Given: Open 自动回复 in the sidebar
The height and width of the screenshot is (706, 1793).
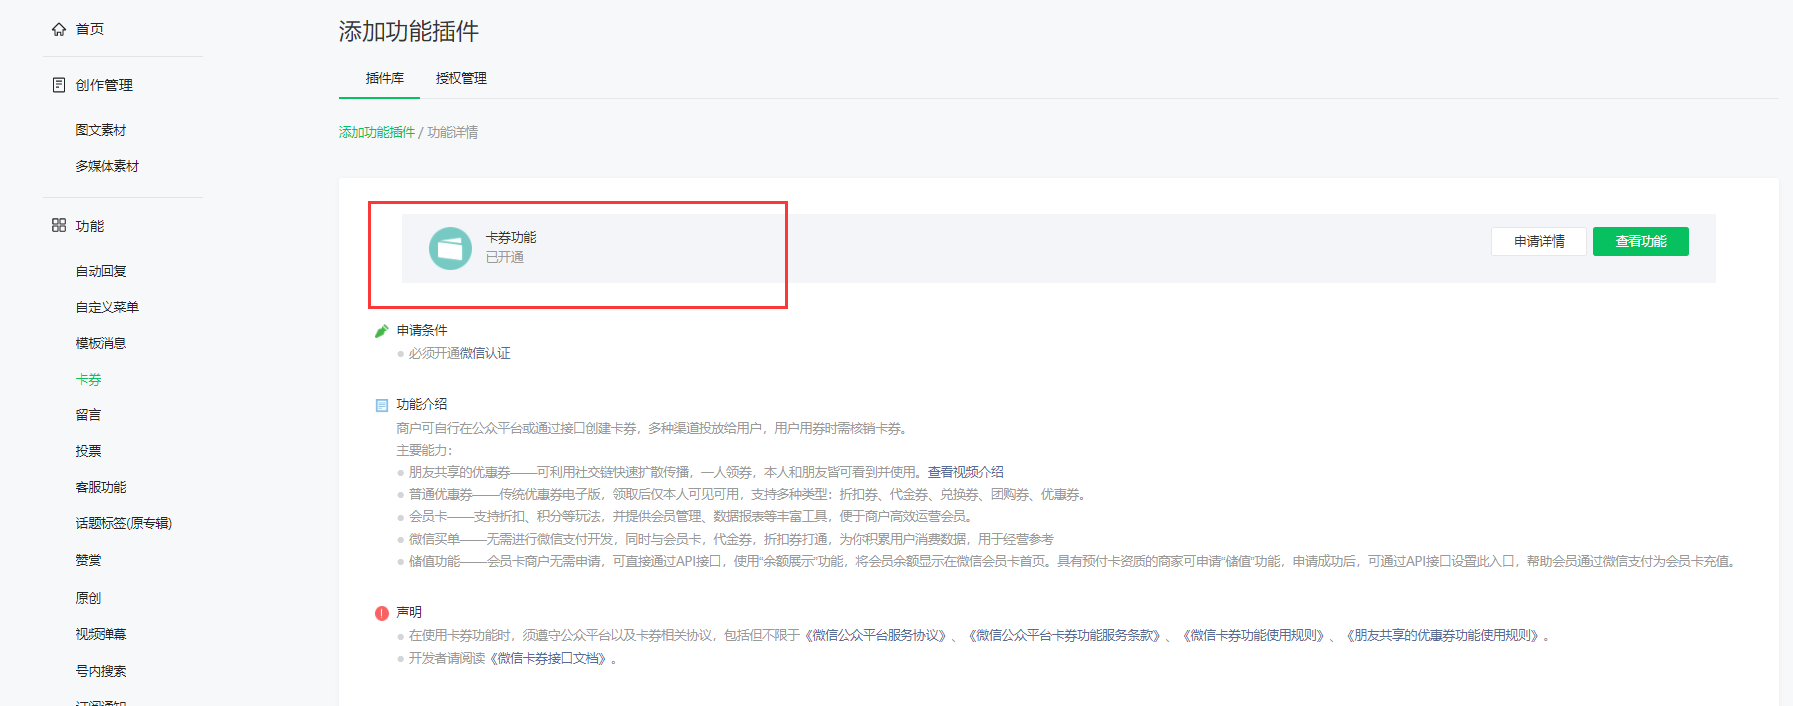Looking at the screenshot, I should pos(101,271).
